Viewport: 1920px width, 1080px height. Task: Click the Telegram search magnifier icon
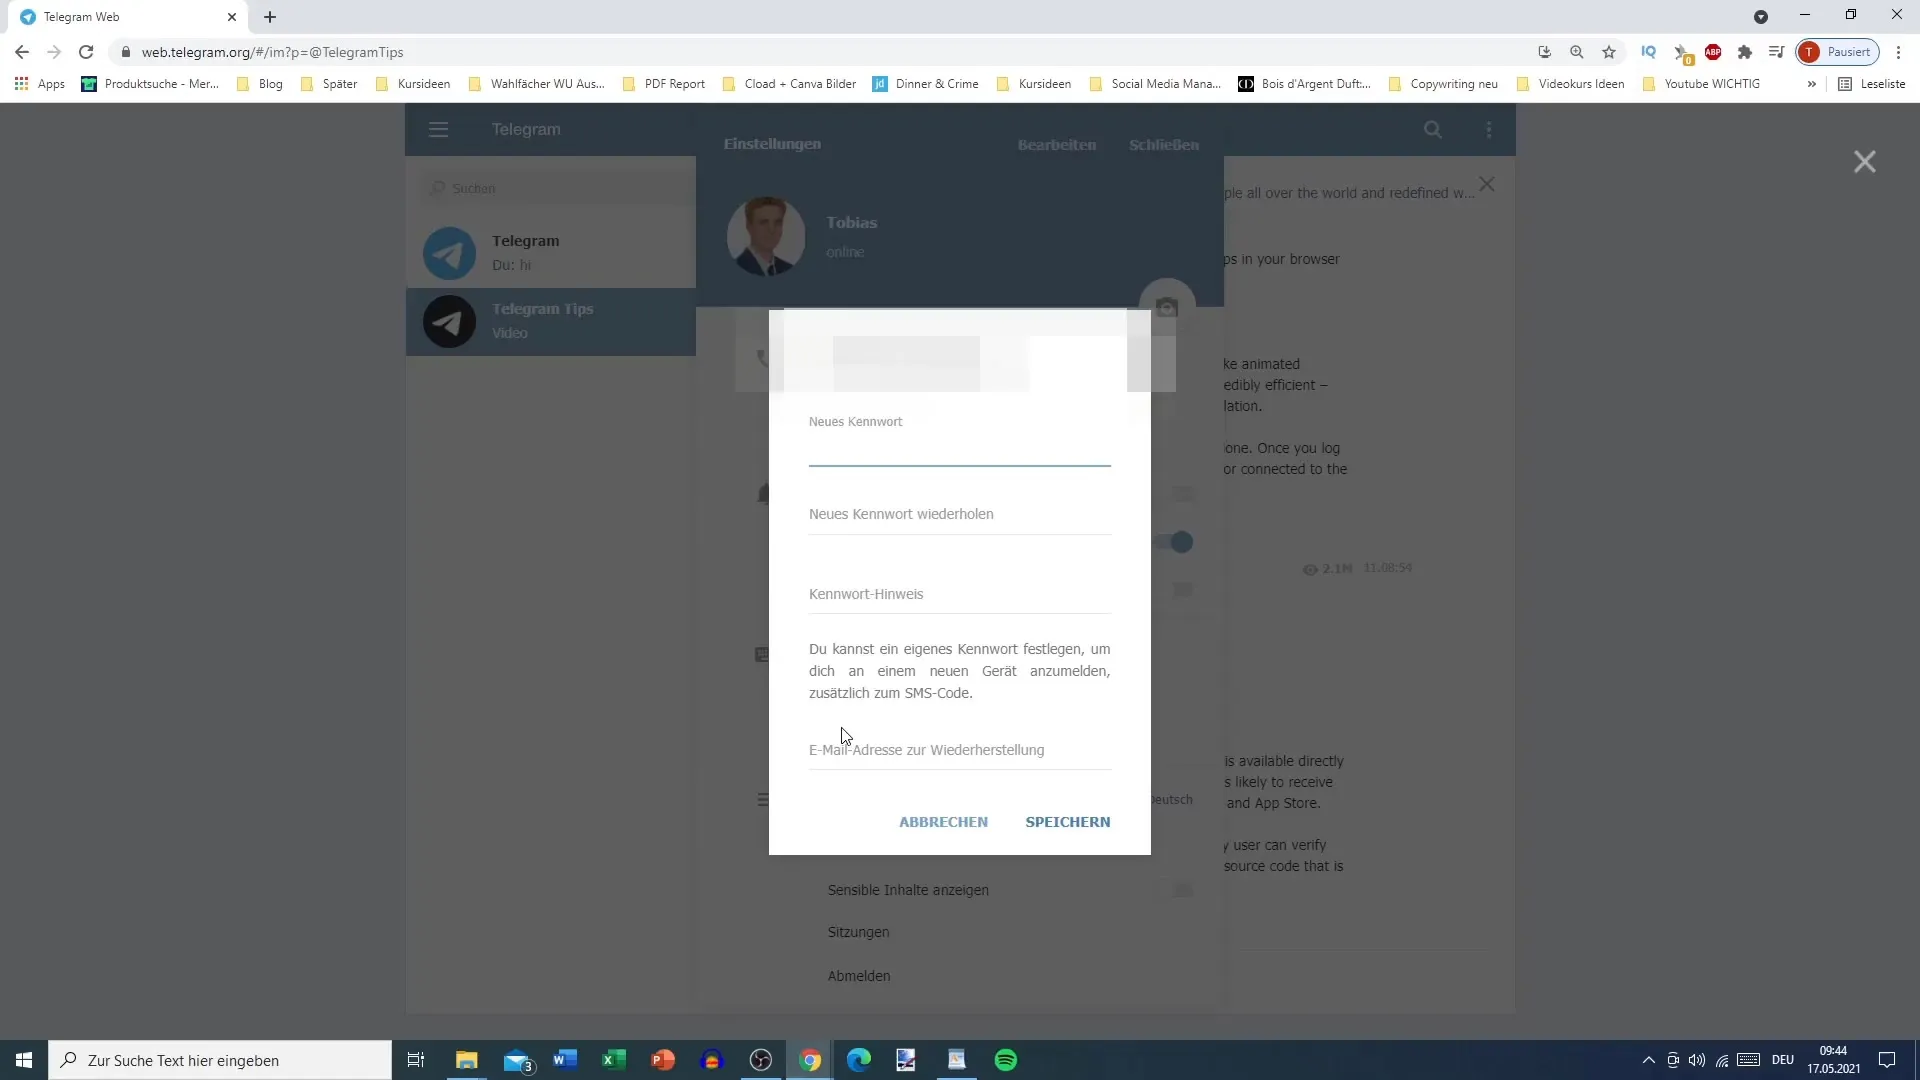click(1432, 129)
